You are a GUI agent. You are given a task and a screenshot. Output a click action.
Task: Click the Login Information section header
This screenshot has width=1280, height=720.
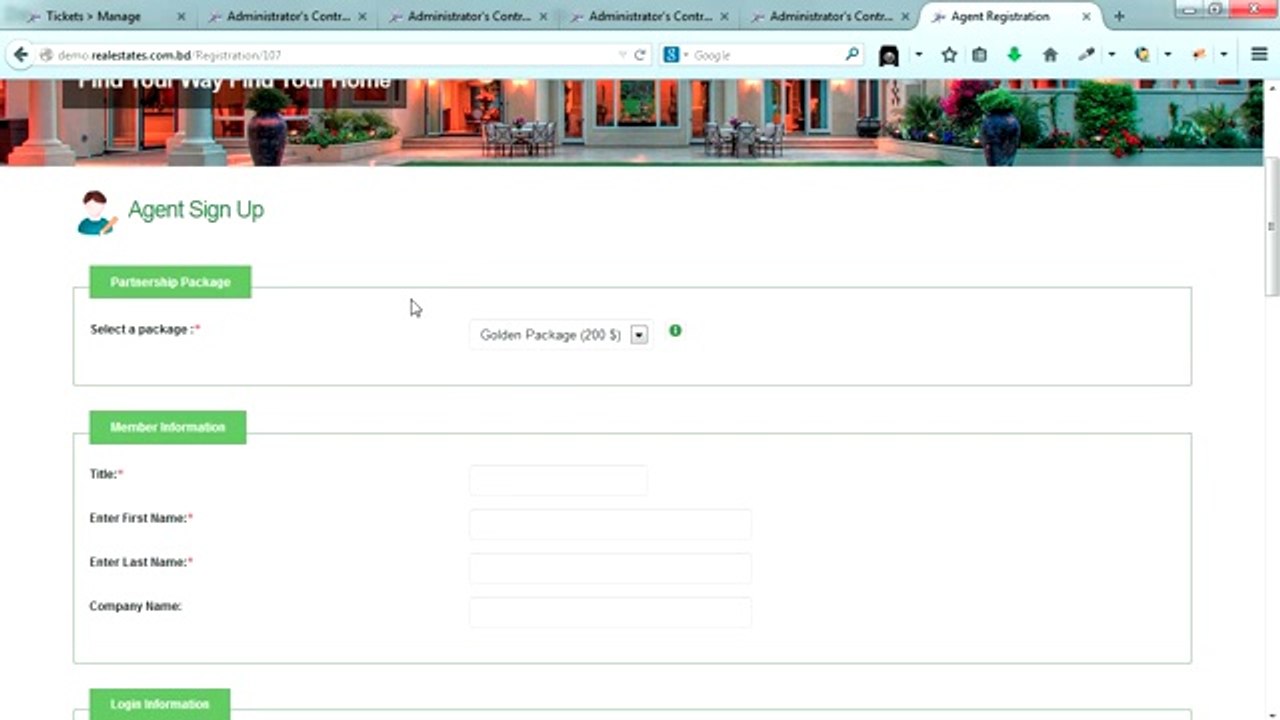[x=160, y=704]
